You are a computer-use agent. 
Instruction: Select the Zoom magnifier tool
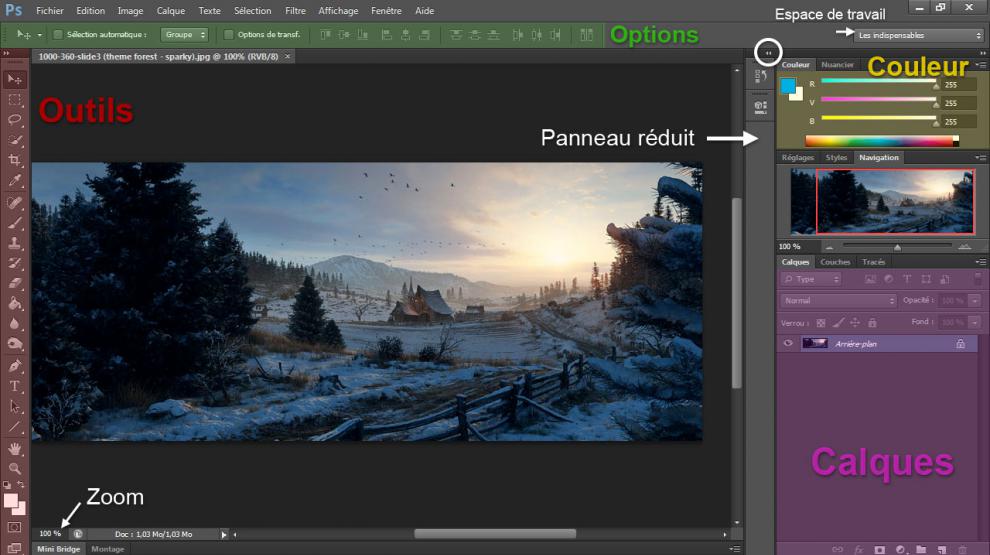coord(15,469)
